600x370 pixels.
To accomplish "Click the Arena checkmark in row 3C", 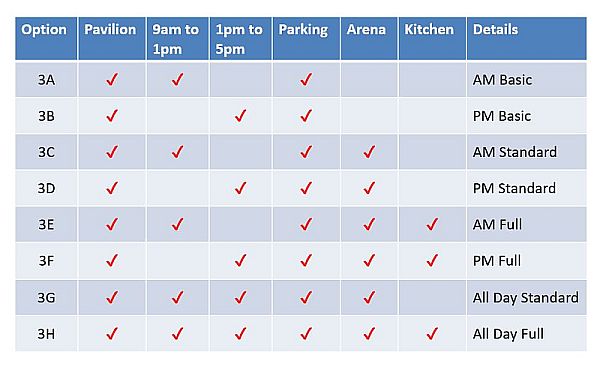I will [369, 152].
